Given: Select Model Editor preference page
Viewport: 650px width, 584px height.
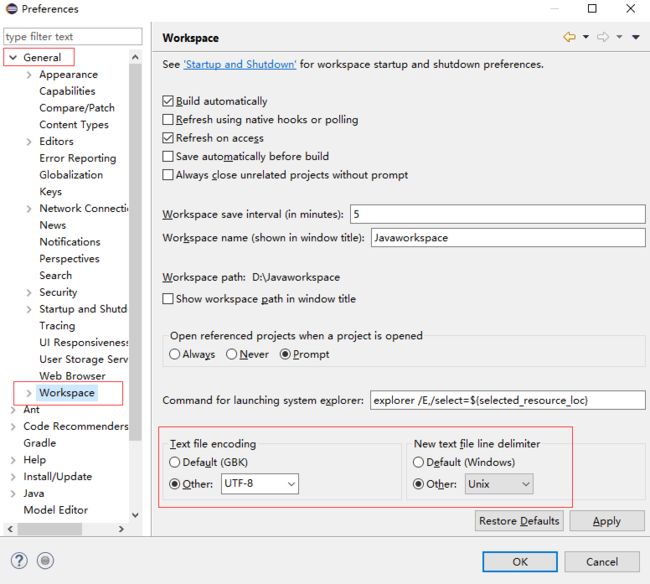Looking at the screenshot, I should [x=56, y=510].
